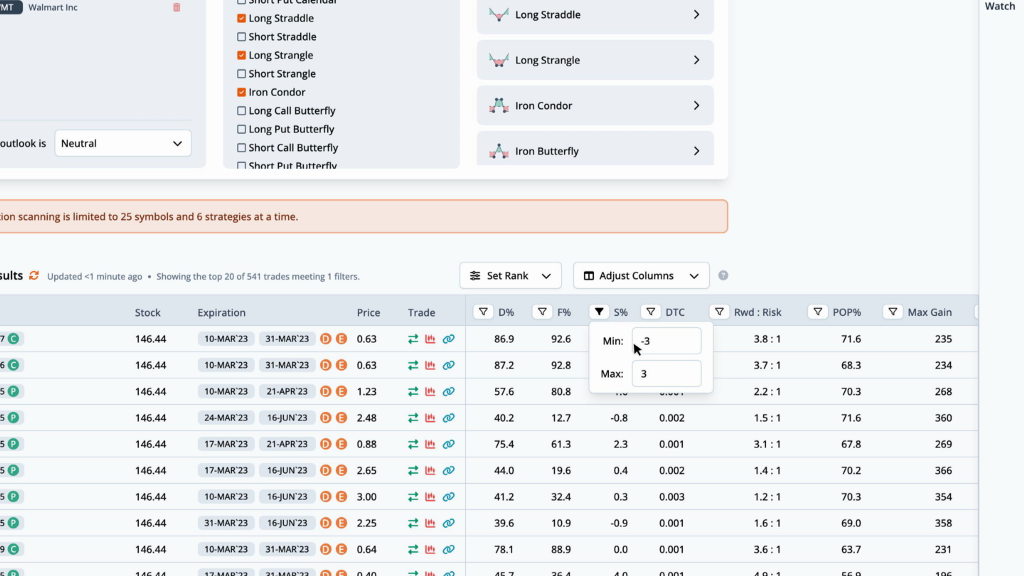
Task: Open the Set Rank dropdown
Action: tap(510, 276)
